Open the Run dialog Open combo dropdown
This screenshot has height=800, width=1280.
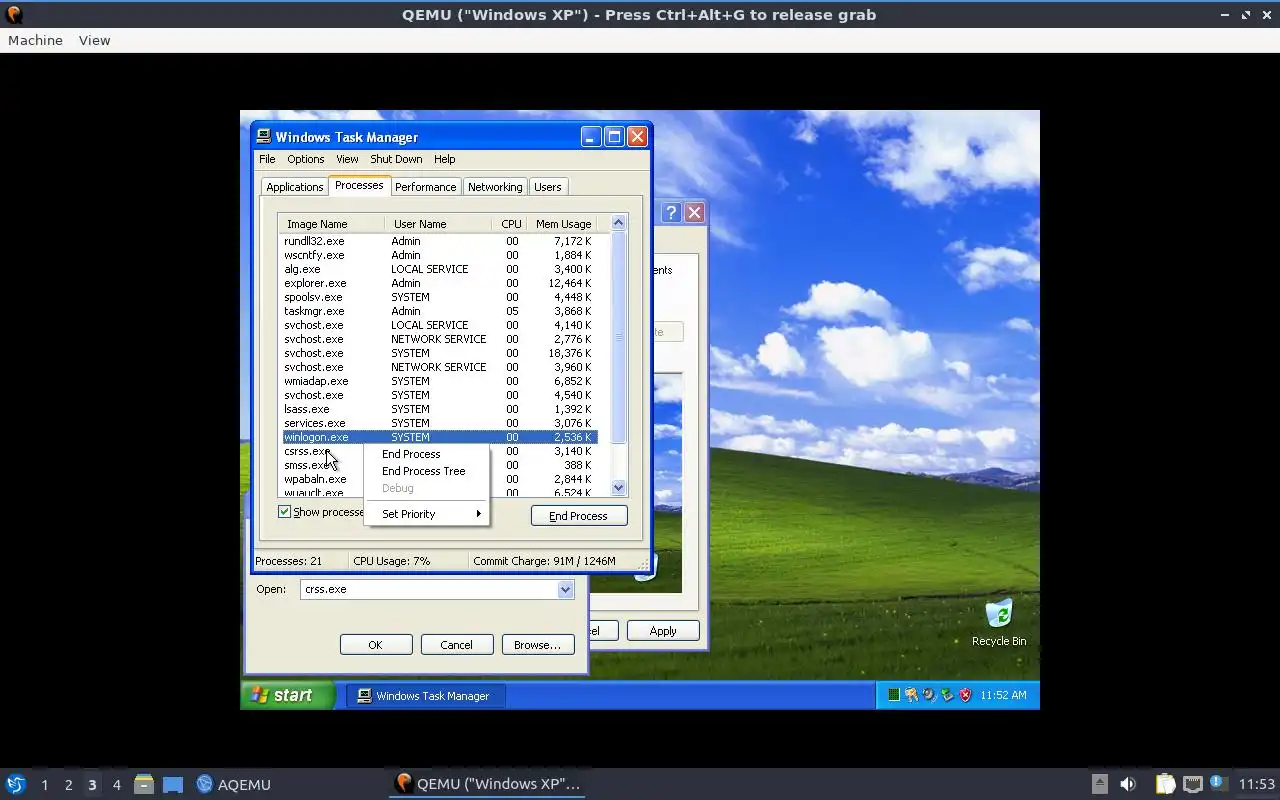click(x=565, y=589)
